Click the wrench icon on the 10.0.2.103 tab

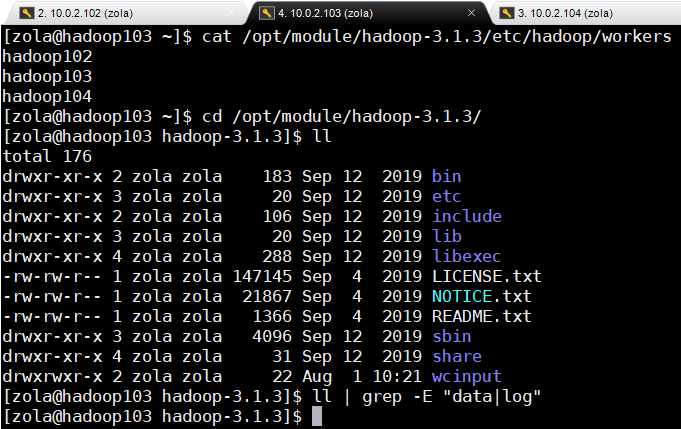point(267,13)
